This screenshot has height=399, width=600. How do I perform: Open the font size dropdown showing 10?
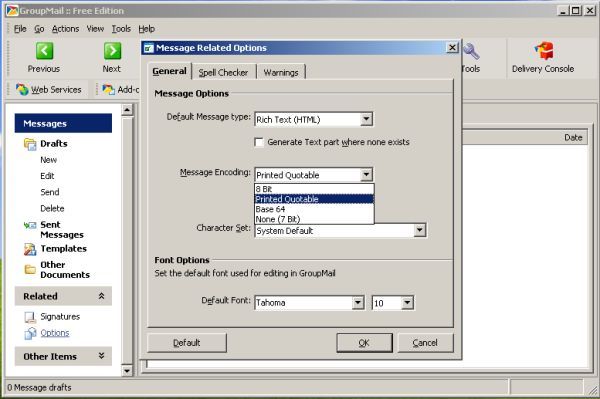click(x=407, y=303)
